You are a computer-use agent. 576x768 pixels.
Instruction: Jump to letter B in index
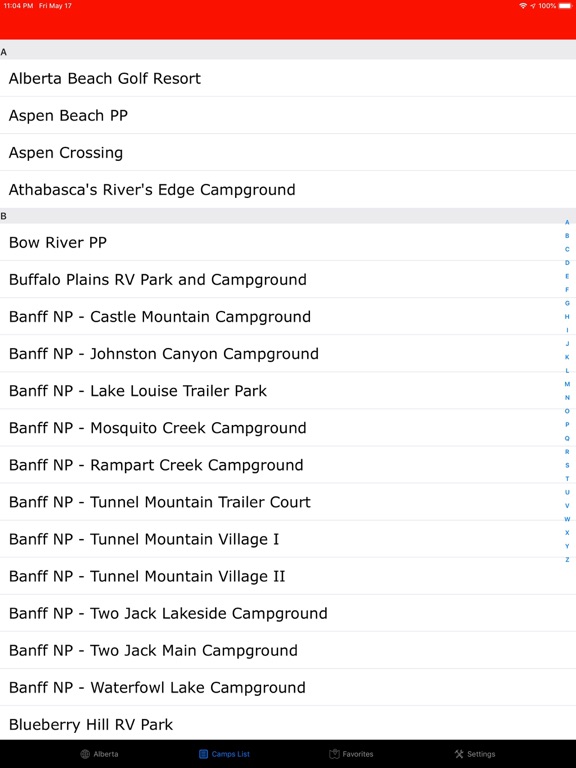coord(567,236)
